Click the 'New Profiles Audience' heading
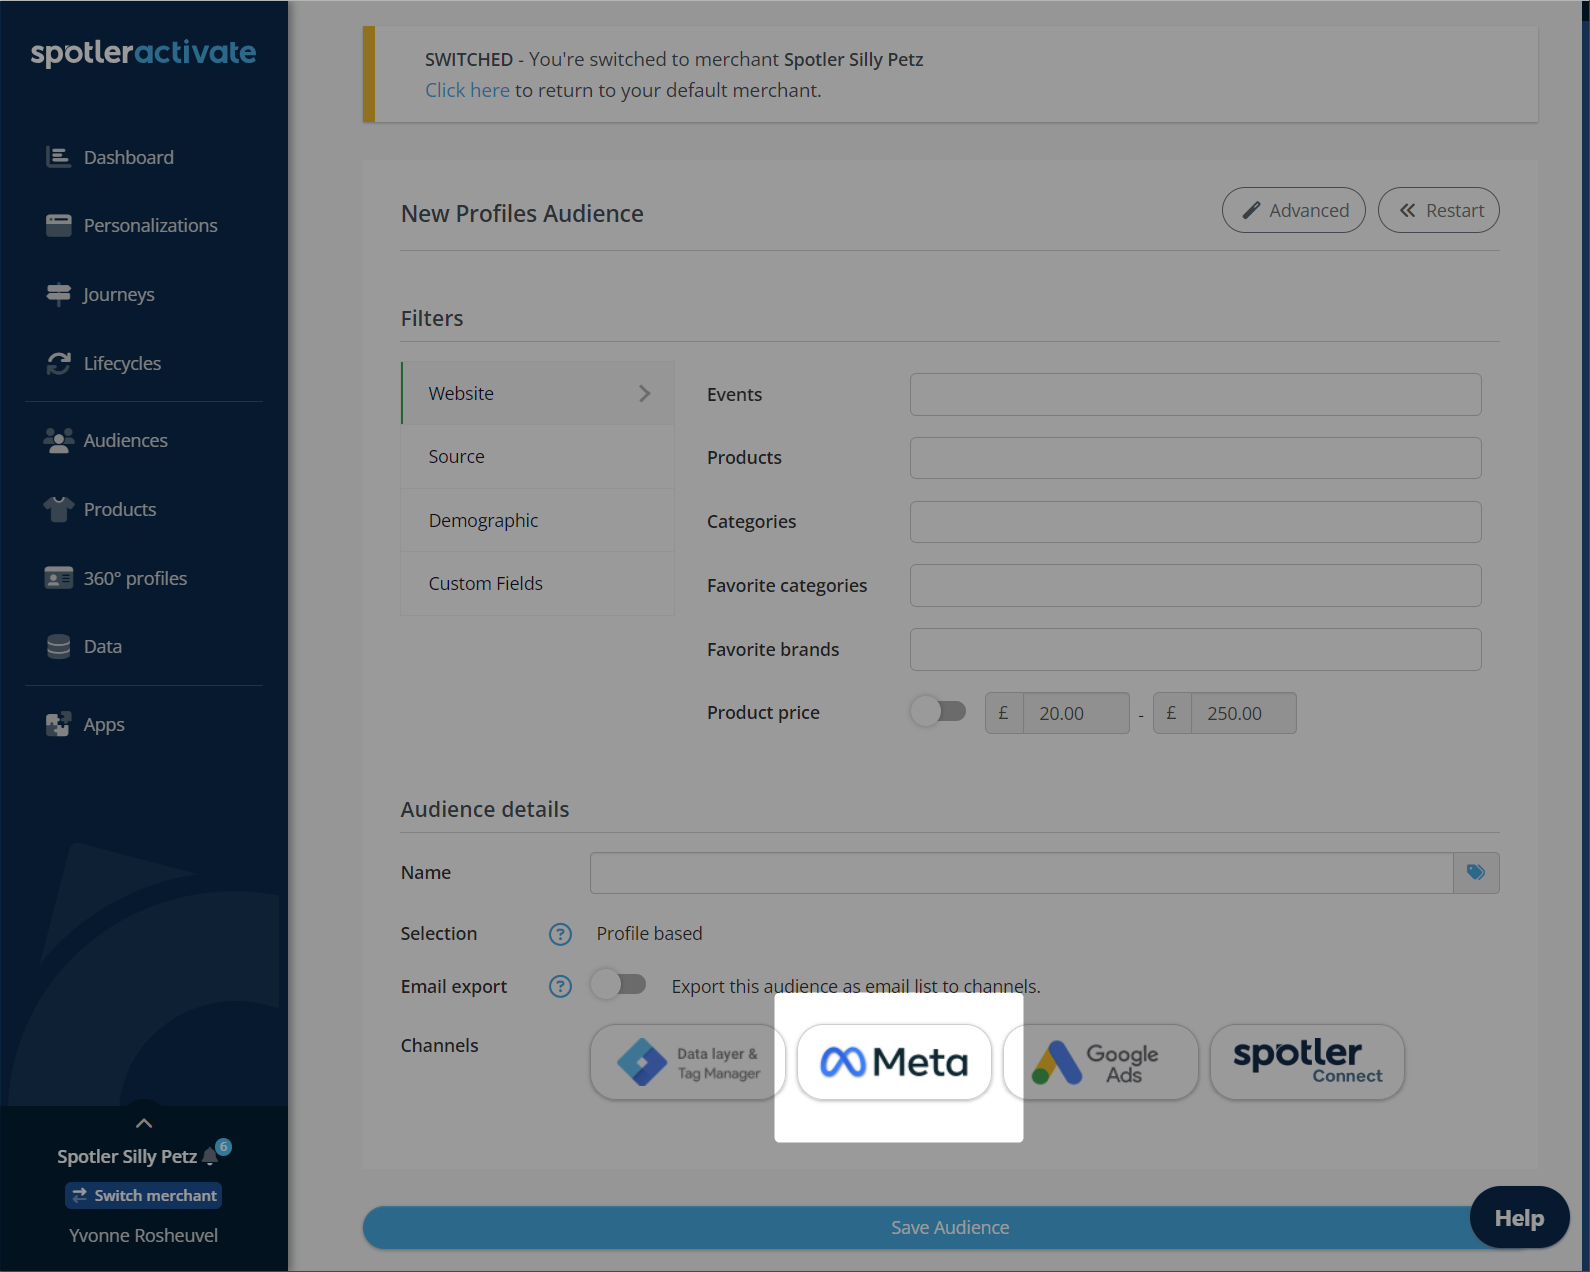1590x1272 pixels. click(x=522, y=214)
